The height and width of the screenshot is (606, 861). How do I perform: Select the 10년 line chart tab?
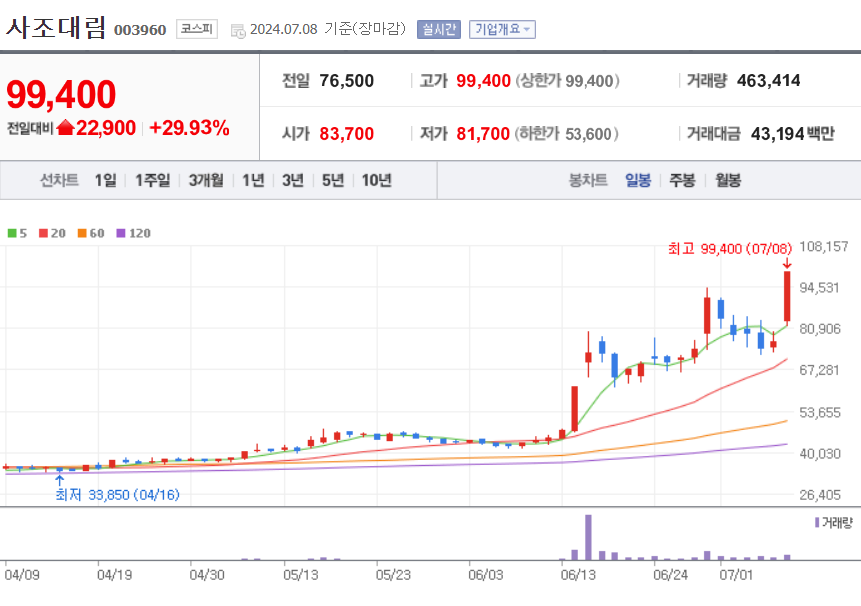377,180
